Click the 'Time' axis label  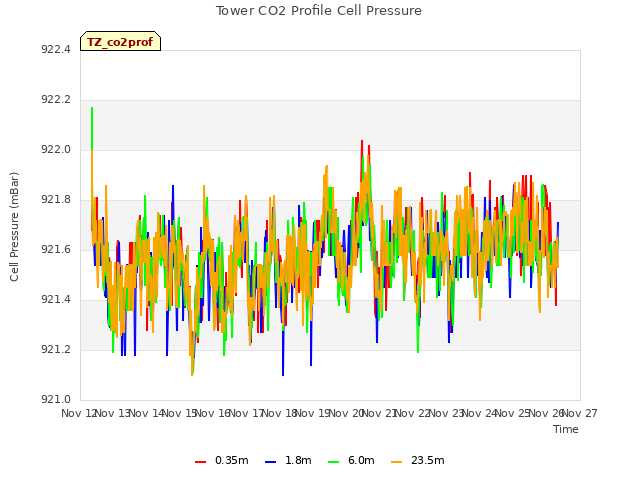point(566,429)
